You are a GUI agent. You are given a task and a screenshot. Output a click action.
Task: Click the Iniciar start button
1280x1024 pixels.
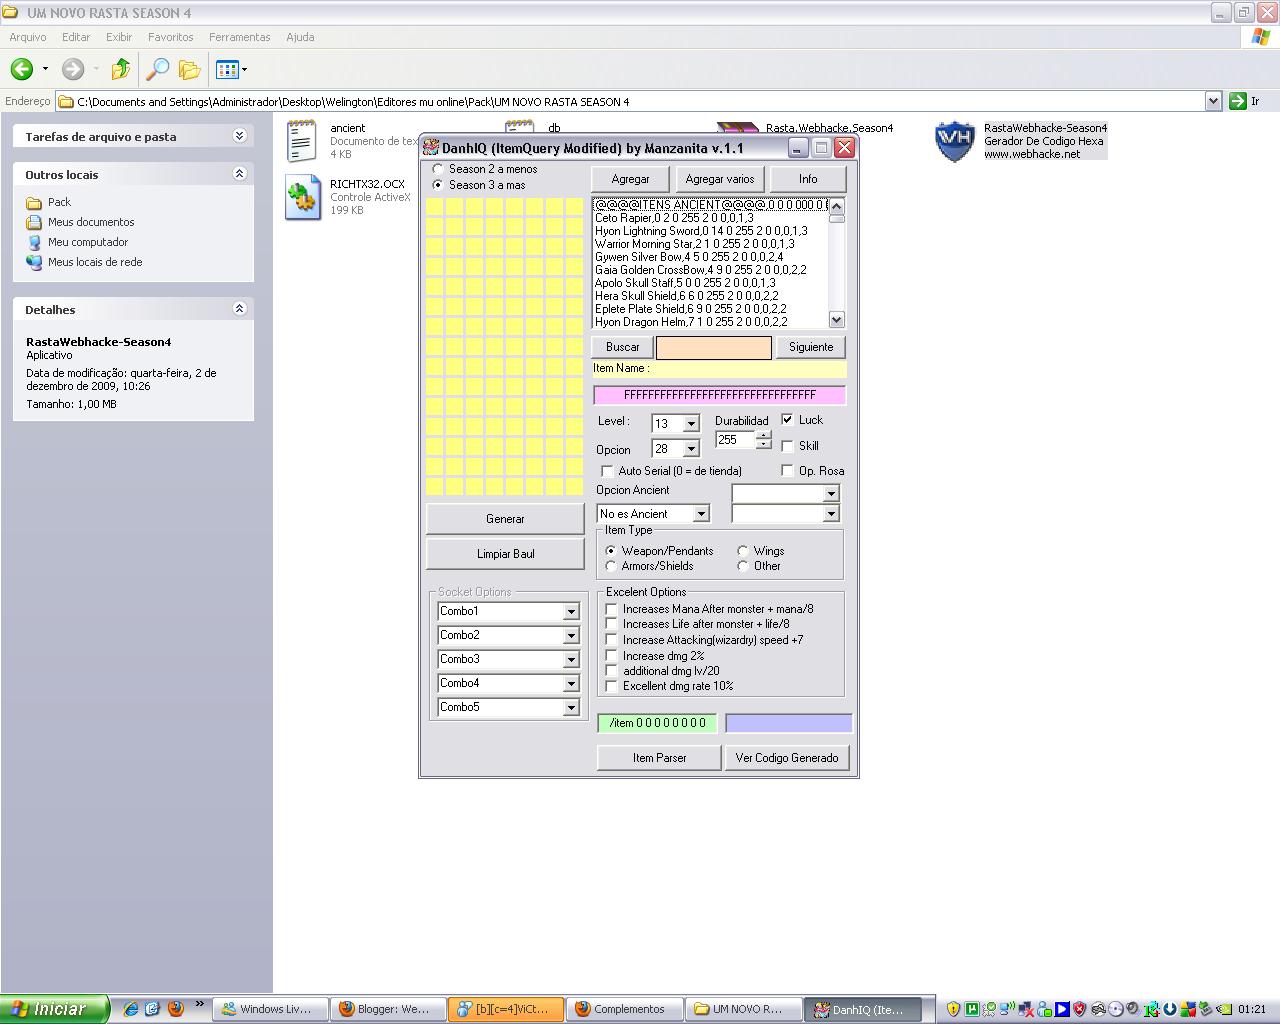coord(54,1009)
